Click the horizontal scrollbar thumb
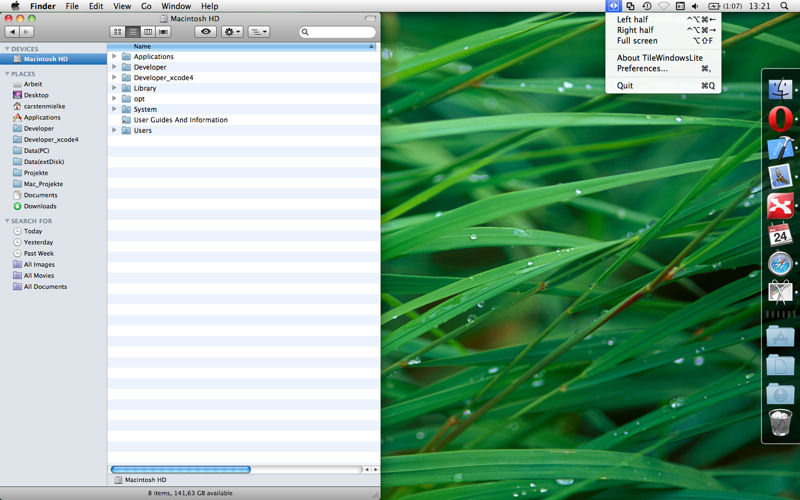Screen dimensions: 800x500 (x=181, y=469)
